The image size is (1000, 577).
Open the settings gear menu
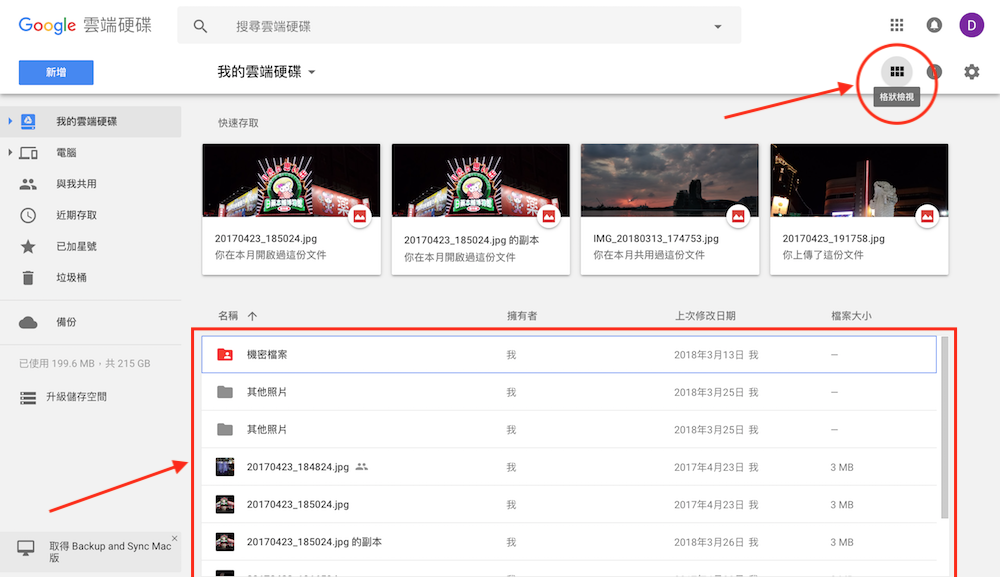pyautogui.click(x=971, y=71)
